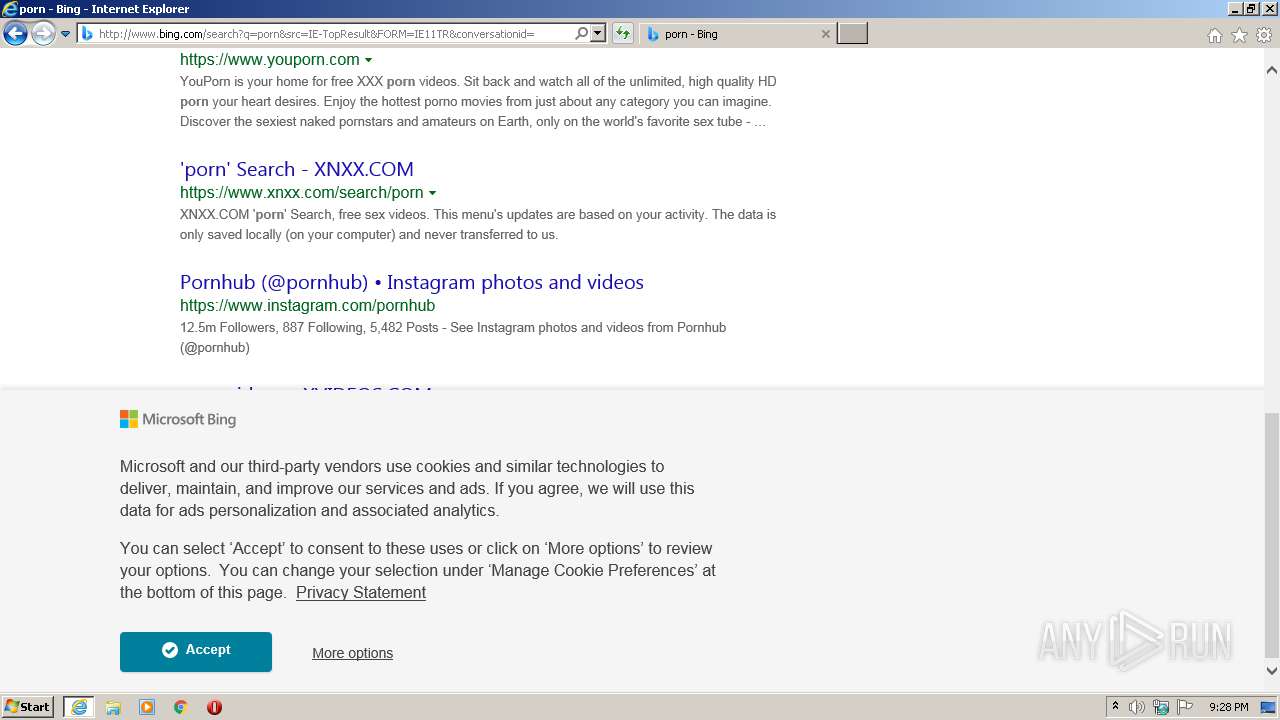Expand the address bar autocomplete dropdown
Viewport: 1280px width, 720px height.
[598, 34]
